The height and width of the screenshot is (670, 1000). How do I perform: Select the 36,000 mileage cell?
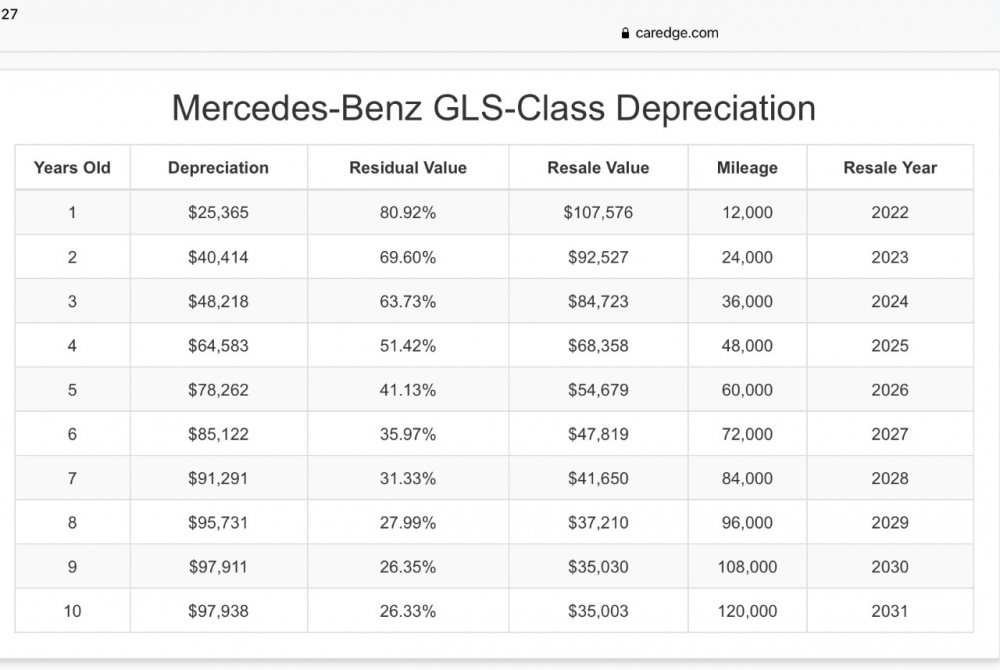click(x=747, y=301)
